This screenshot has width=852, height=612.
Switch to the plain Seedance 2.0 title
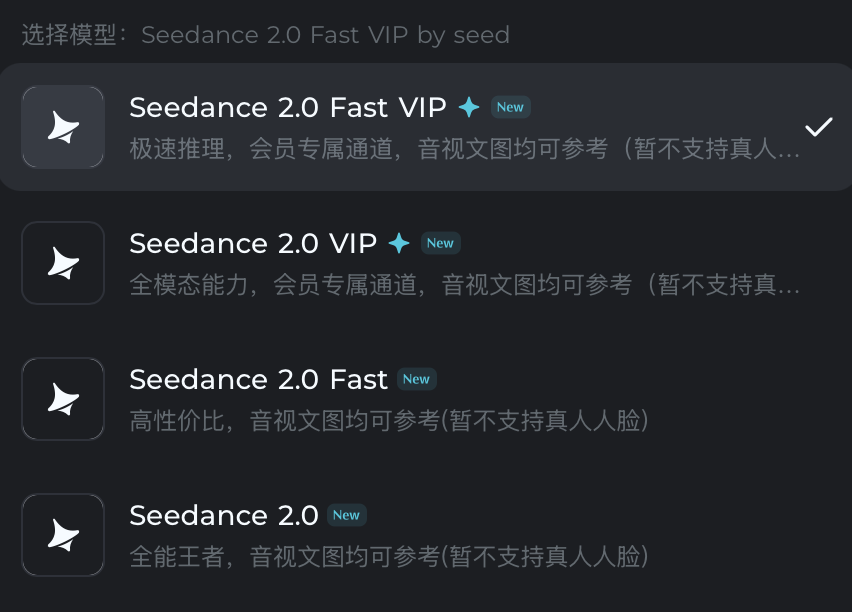click(224, 515)
